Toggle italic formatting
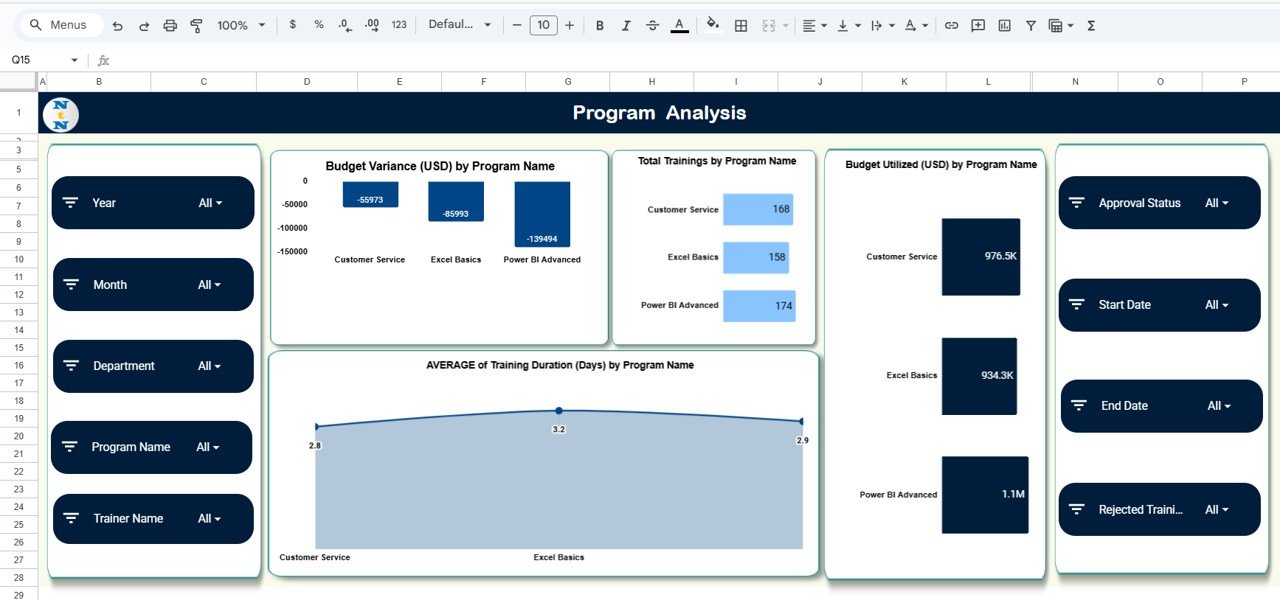Screen dimensions: 1280x600 pos(626,25)
